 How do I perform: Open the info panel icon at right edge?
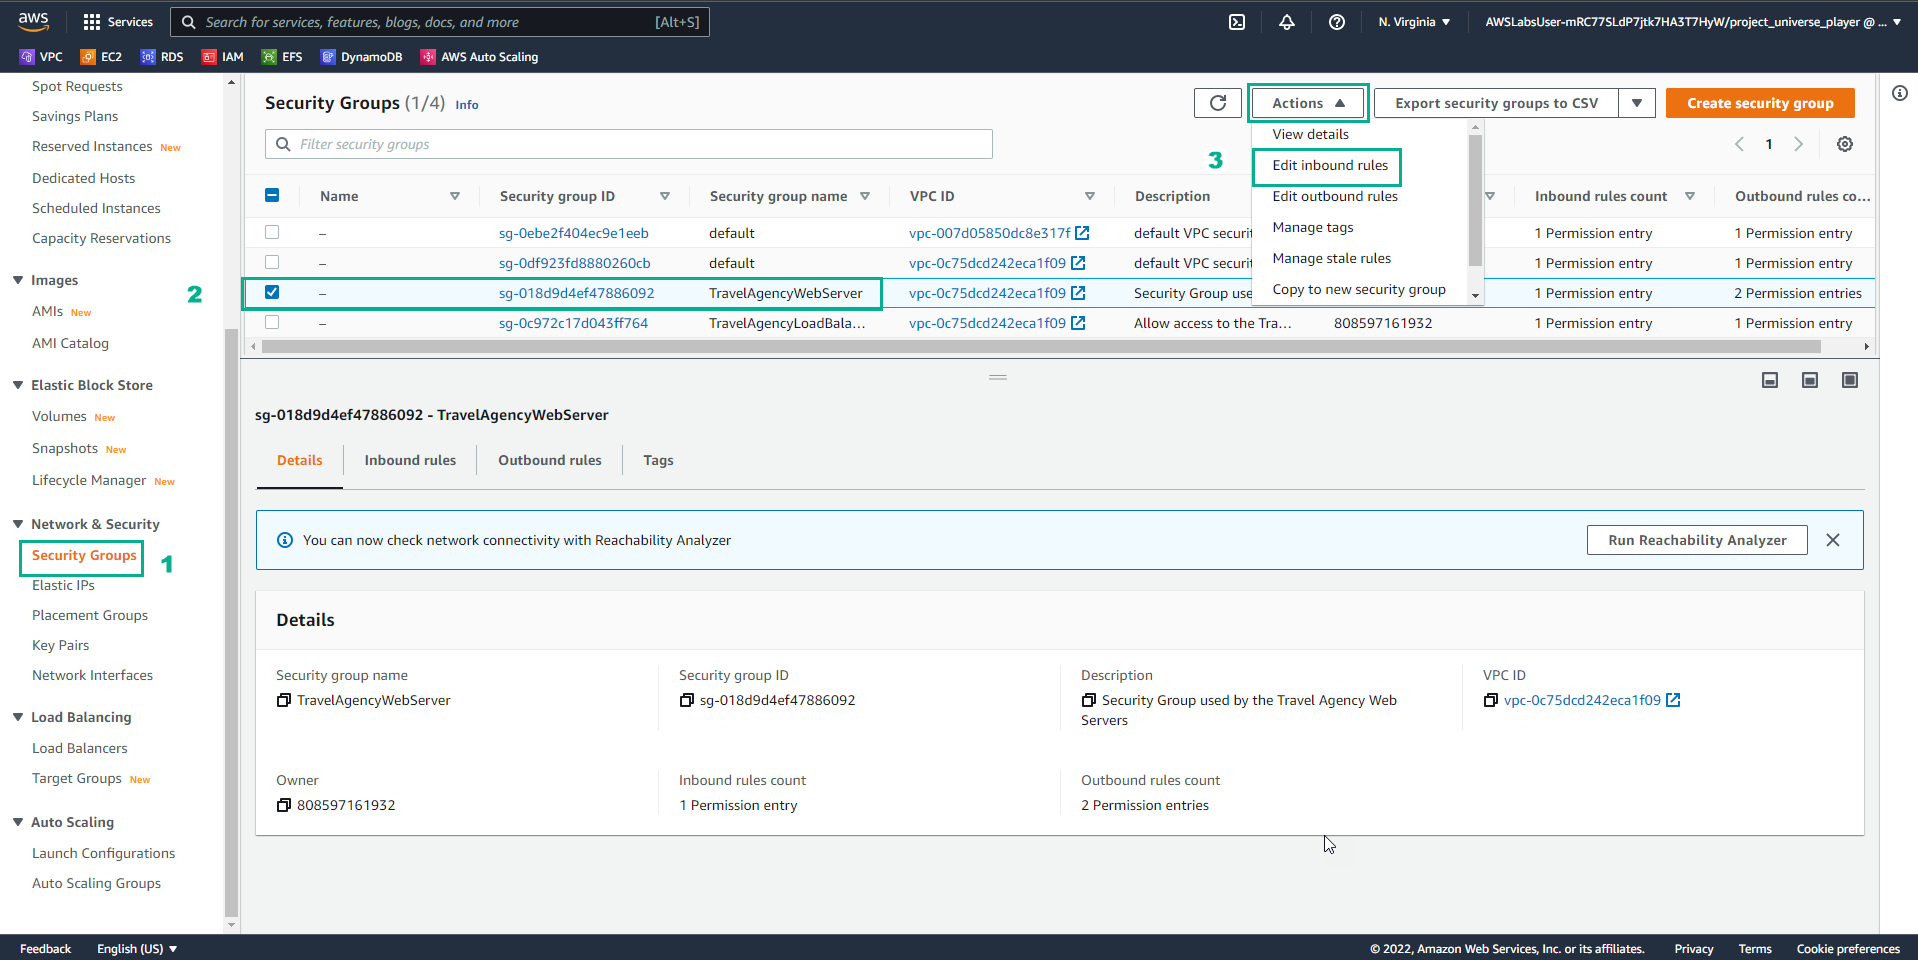[1899, 93]
